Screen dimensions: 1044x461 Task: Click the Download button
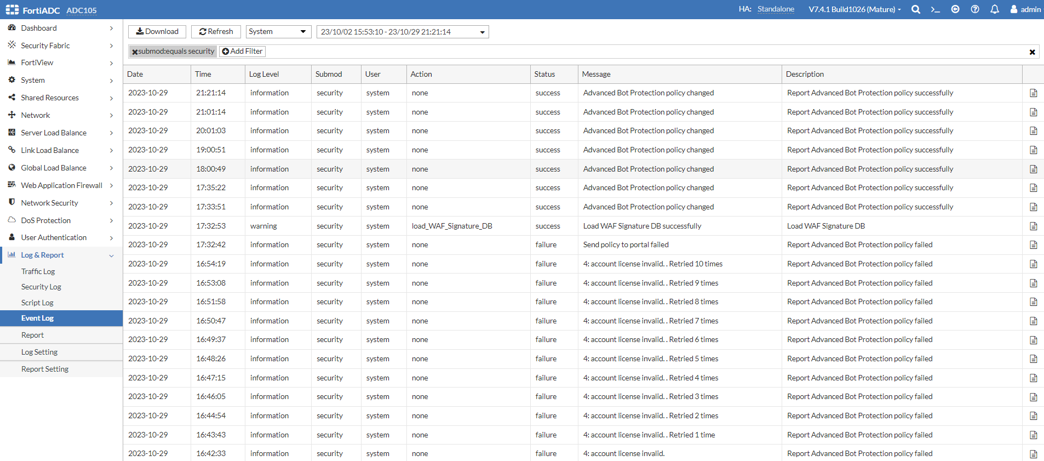coord(157,32)
